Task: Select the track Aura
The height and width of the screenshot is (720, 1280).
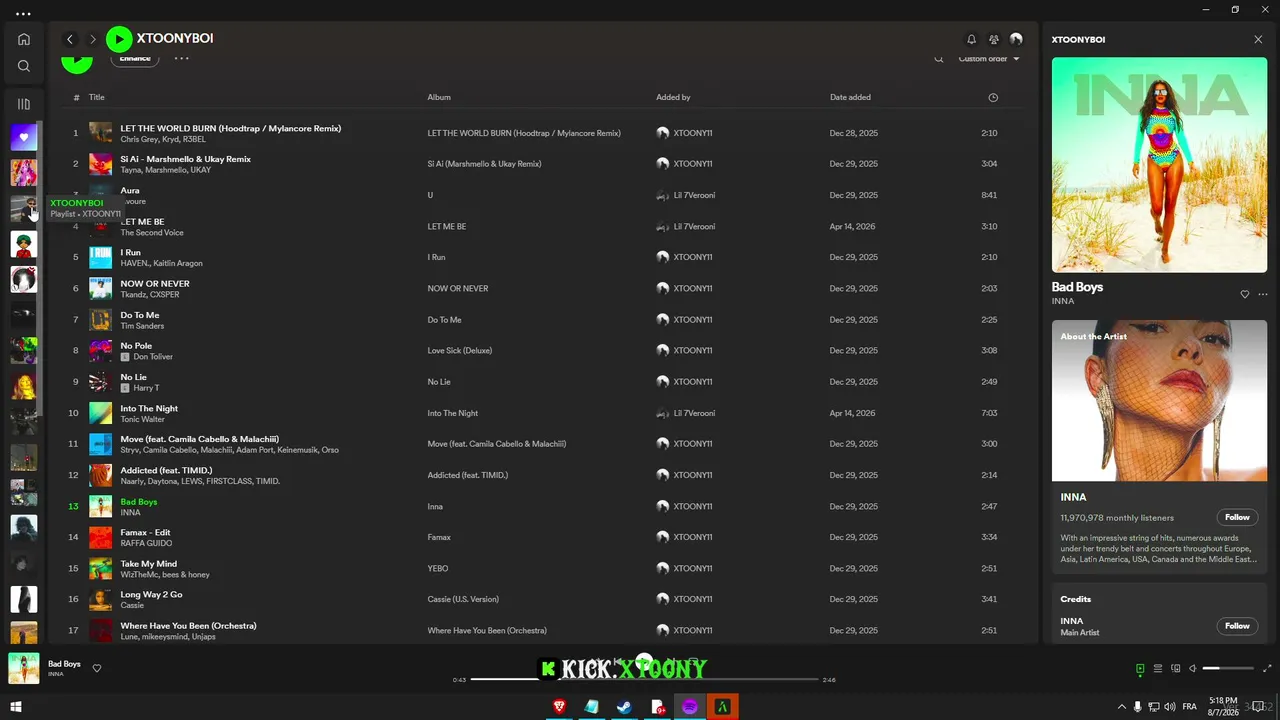Action: point(130,190)
